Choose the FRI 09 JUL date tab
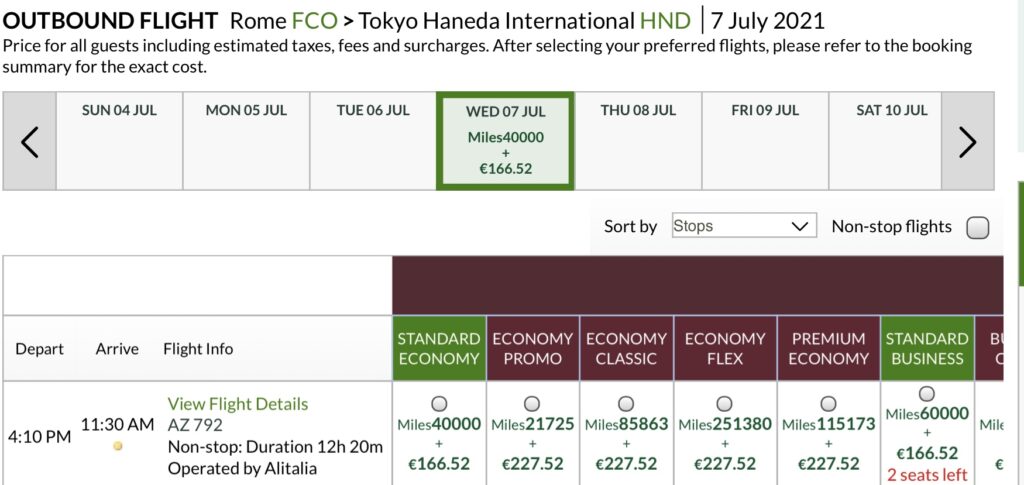This screenshot has width=1024, height=485. (765, 141)
